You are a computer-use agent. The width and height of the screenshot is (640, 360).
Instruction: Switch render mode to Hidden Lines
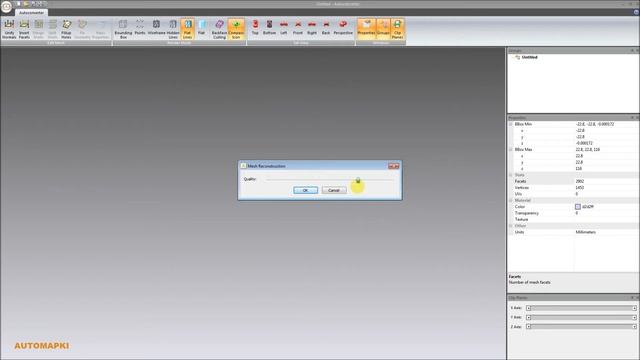(173, 29)
